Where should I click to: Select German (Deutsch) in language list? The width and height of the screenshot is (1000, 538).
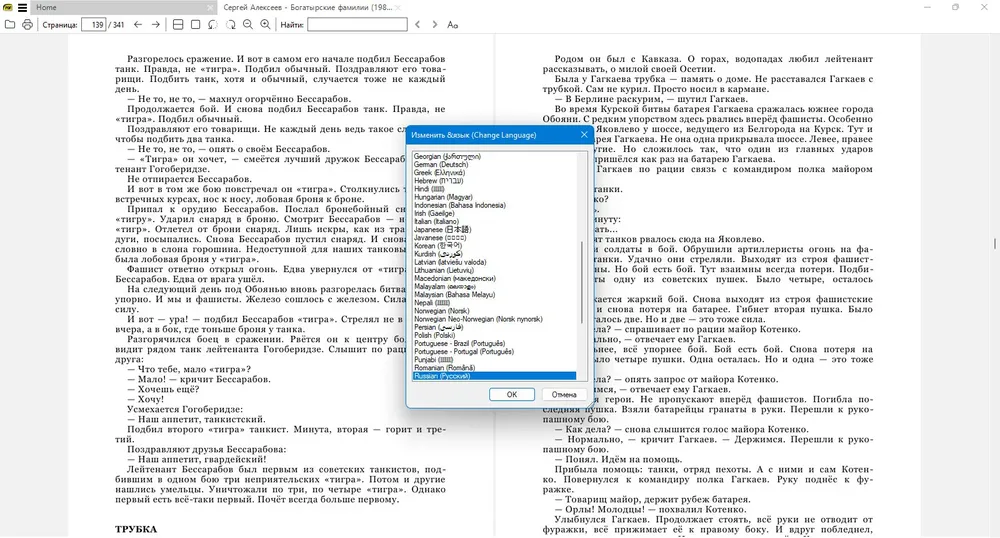click(441, 164)
